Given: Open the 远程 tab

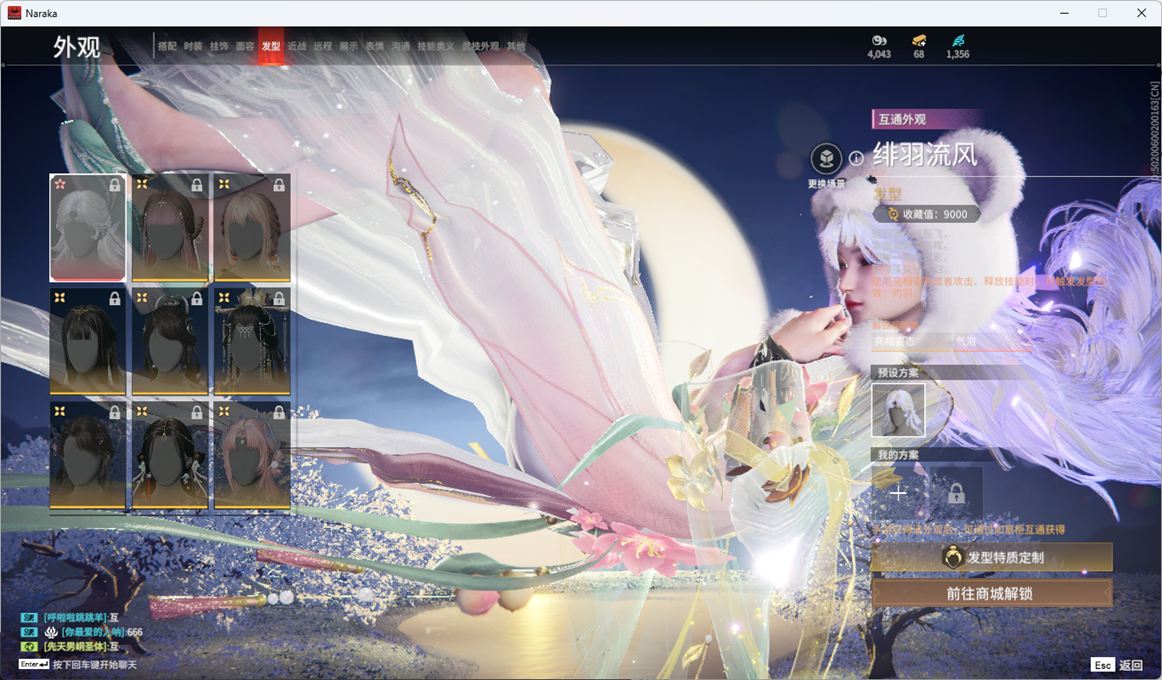Looking at the screenshot, I should [323, 46].
